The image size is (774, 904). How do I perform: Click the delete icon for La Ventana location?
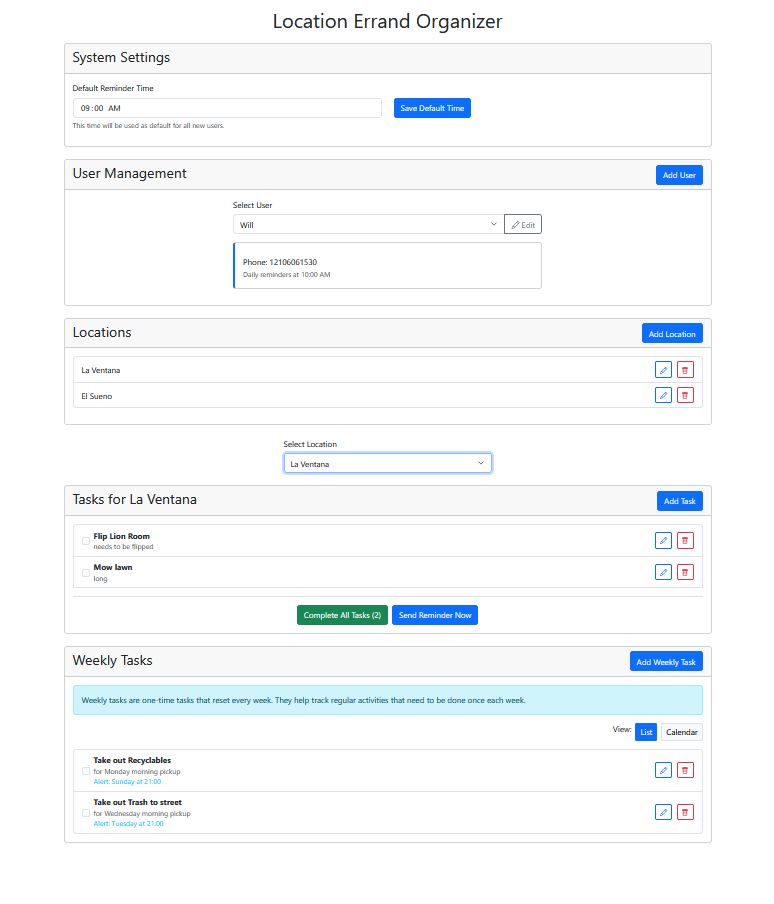point(684,369)
